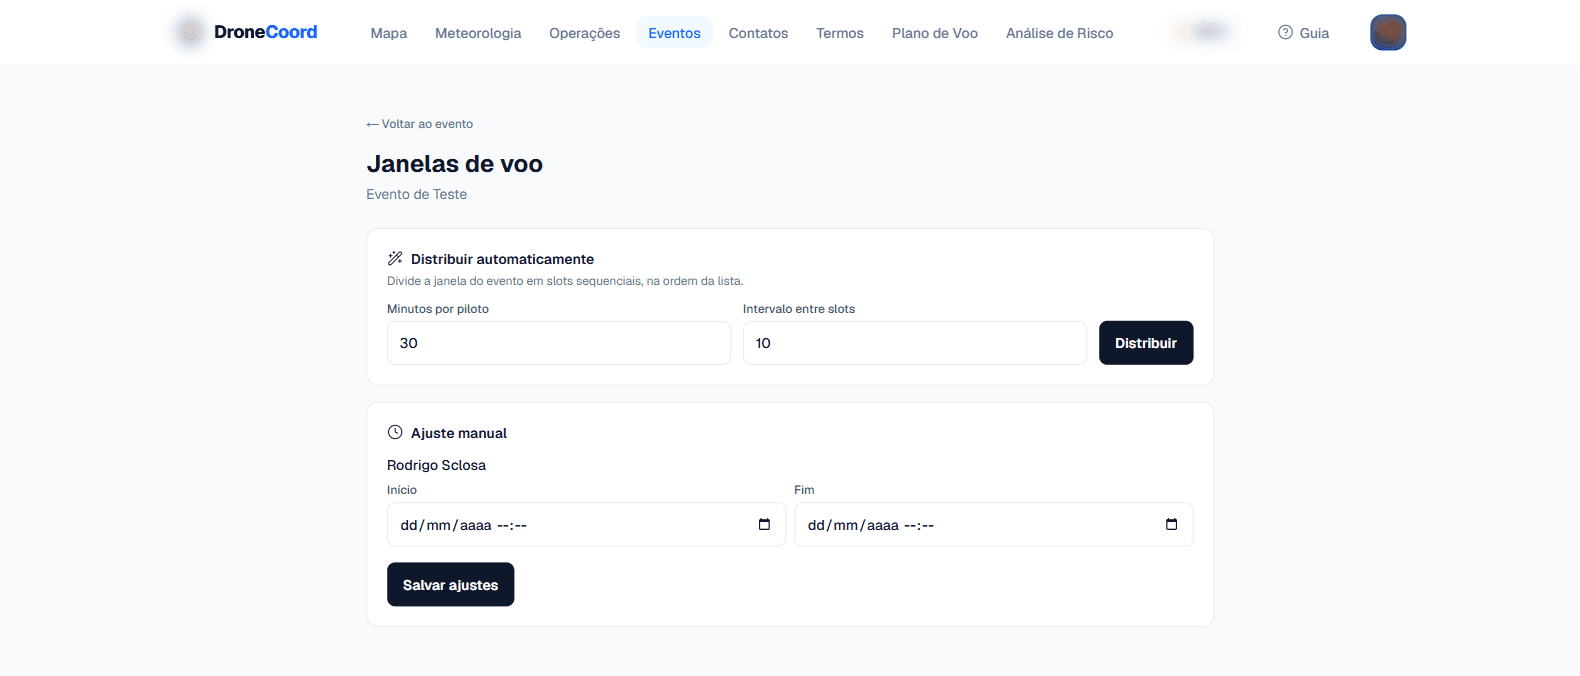The width and height of the screenshot is (1580, 676).
Task: Open the user avatar menu
Action: point(1388,32)
